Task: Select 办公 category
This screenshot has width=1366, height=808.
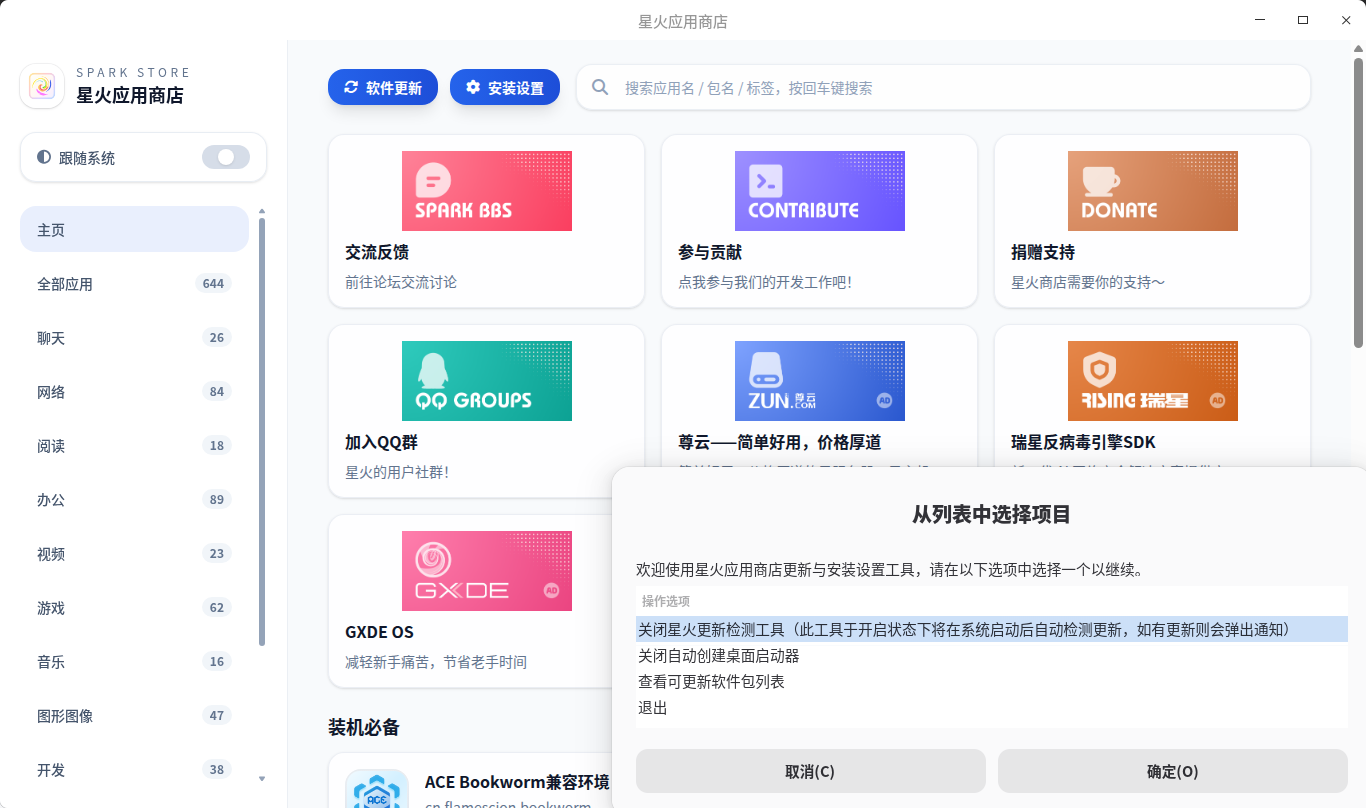Action: [x=134, y=499]
